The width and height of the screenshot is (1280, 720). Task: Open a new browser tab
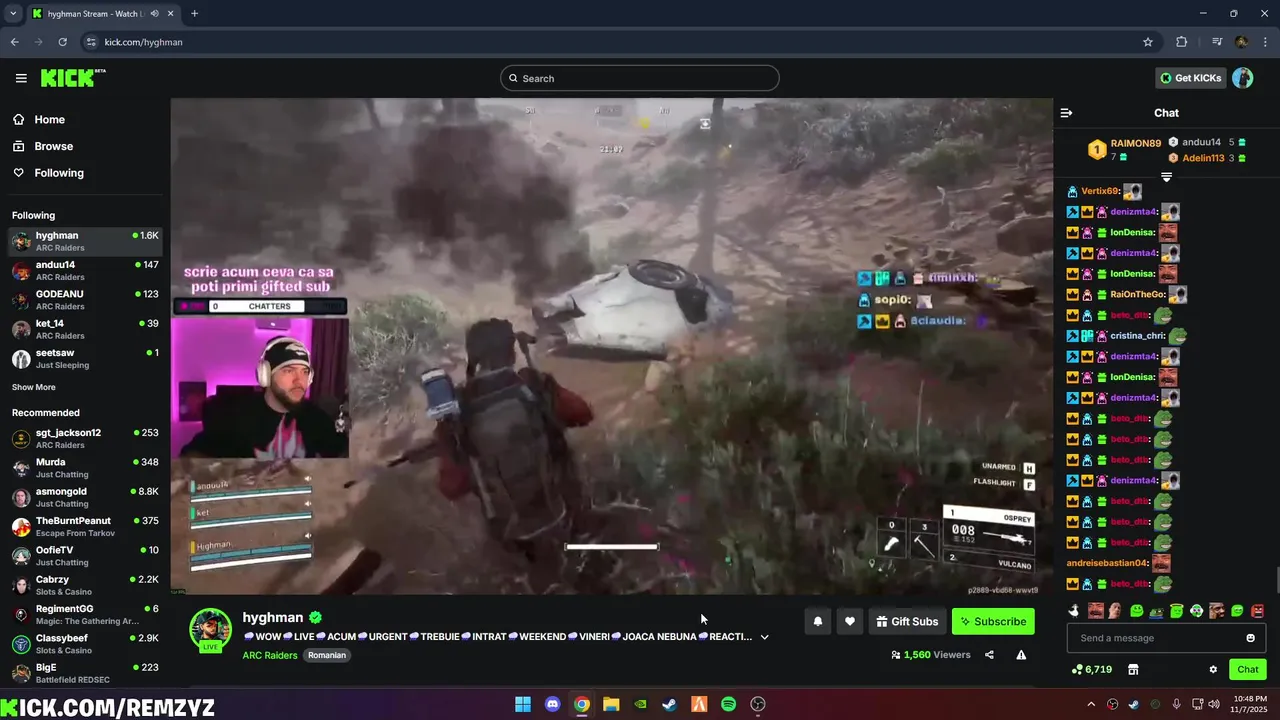pos(194,14)
